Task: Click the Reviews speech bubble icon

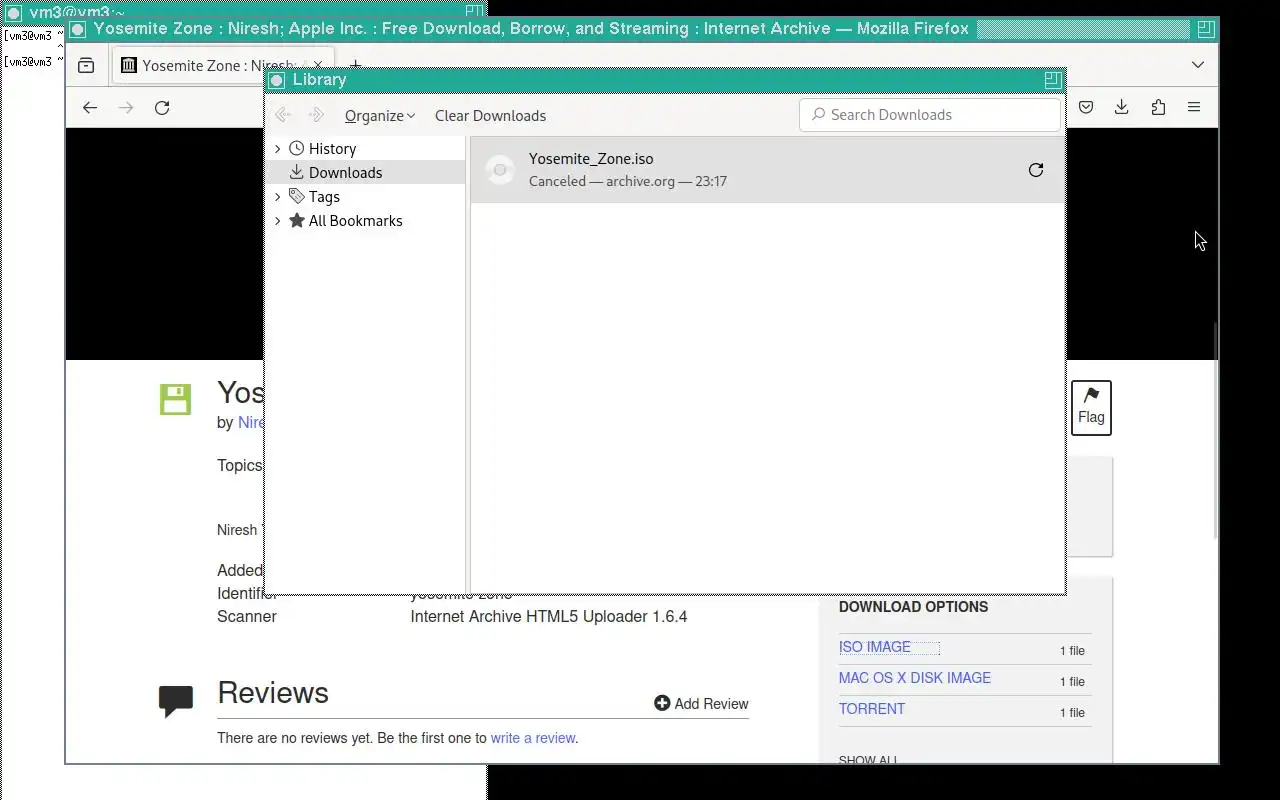Action: (x=176, y=701)
